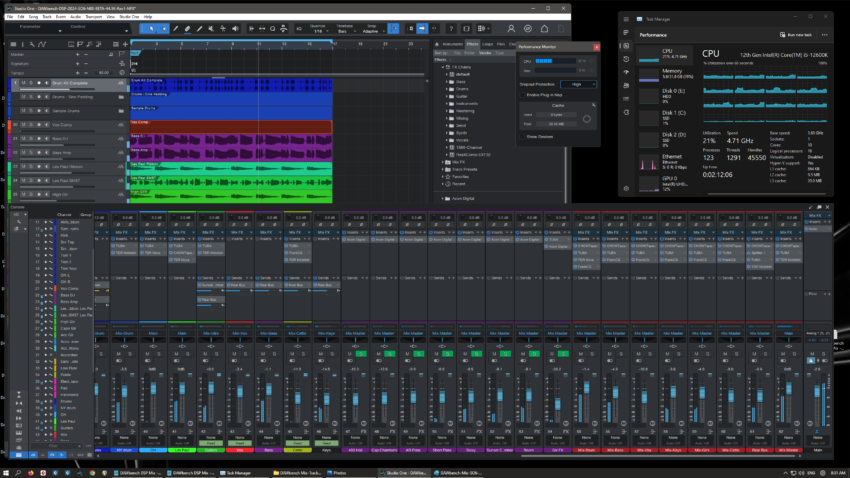Open Task Manager Services sidebar icon
This screenshot has height=478, width=850.
[626, 112]
